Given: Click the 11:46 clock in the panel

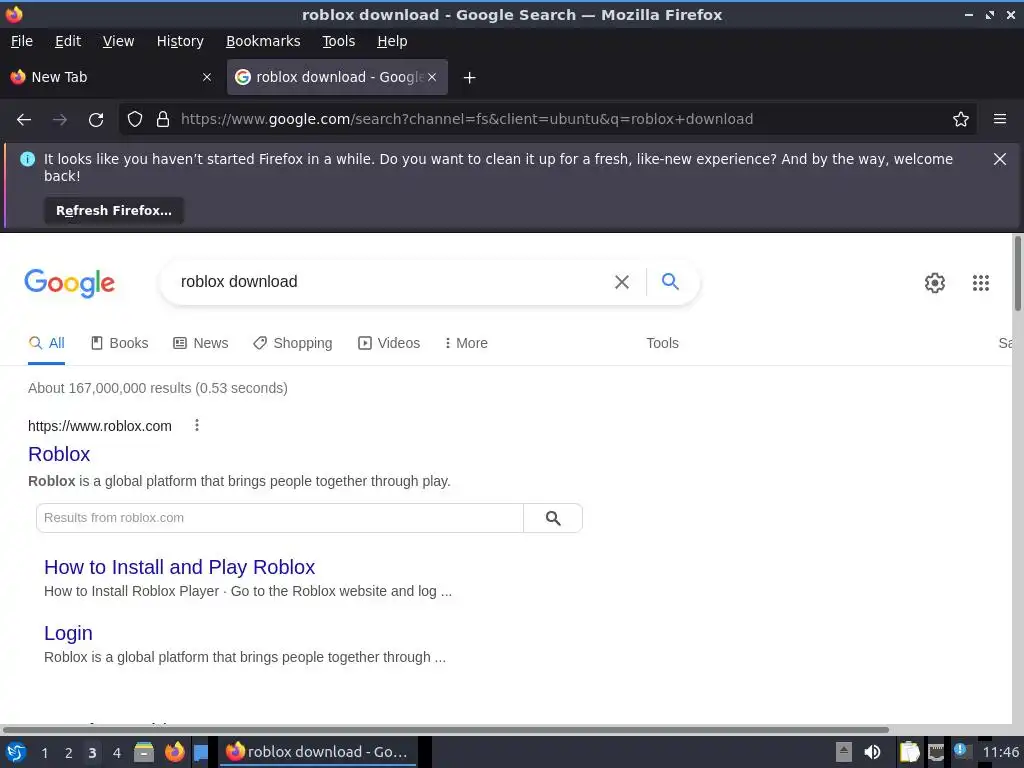Looking at the screenshot, I should [1000, 752].
